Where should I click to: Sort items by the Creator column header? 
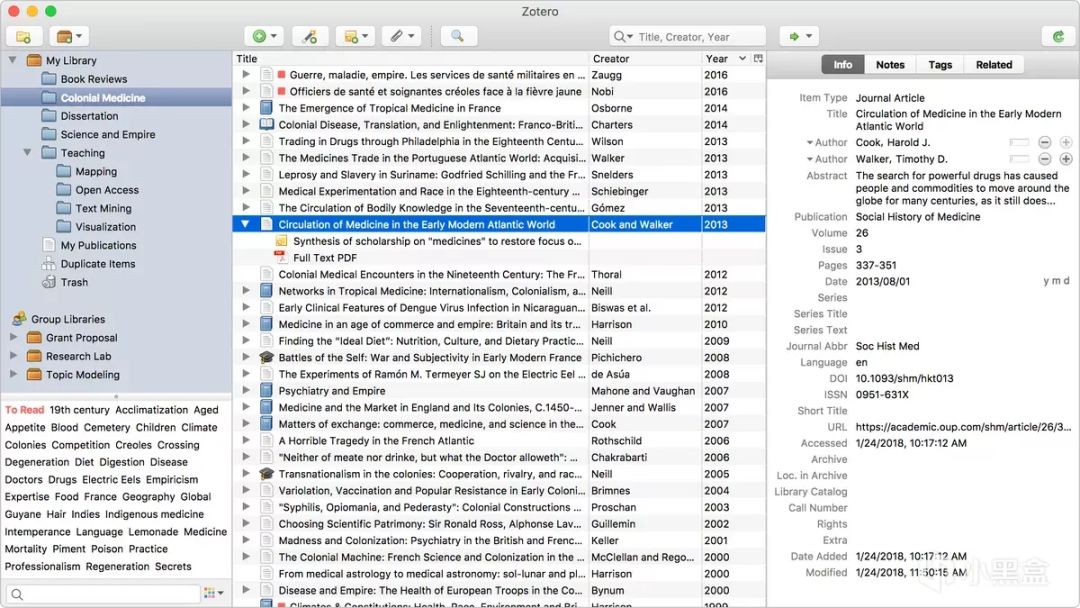click(645, 59)
